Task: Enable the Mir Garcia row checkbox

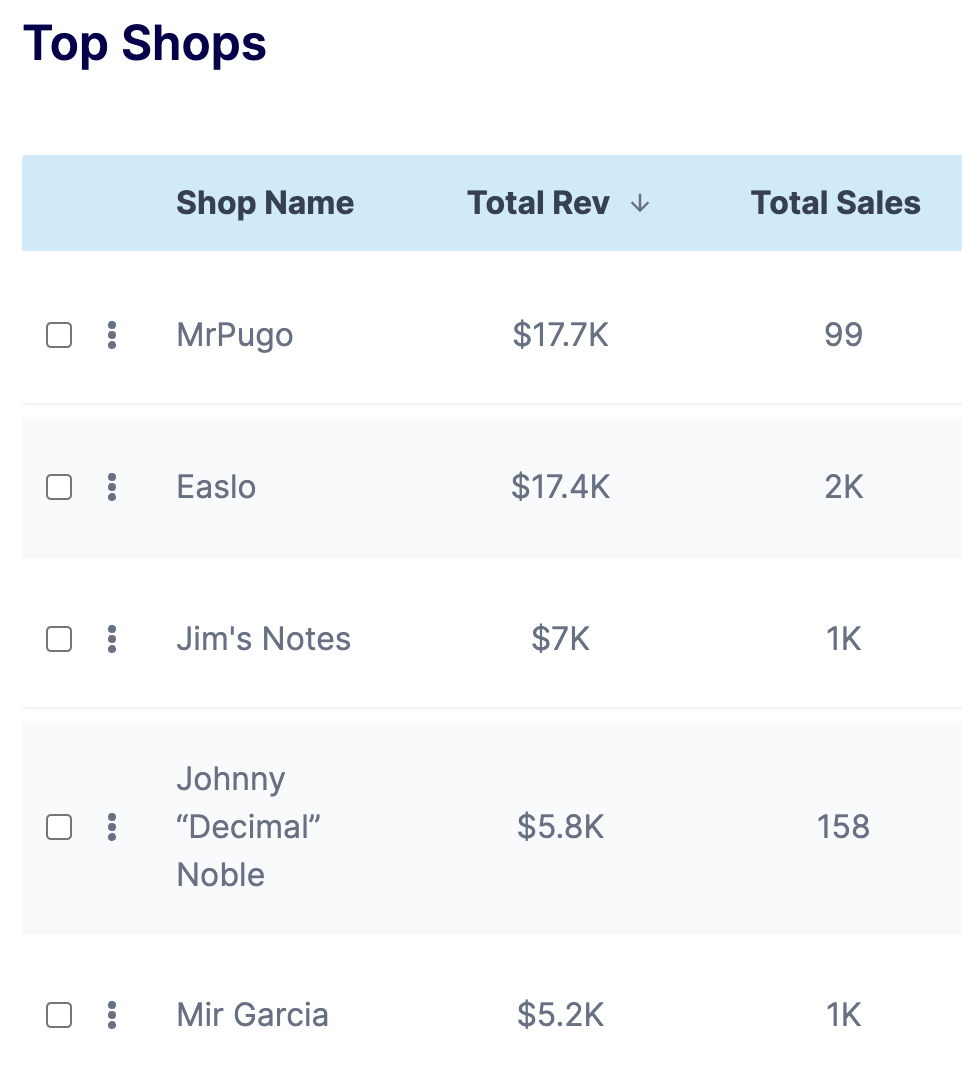Action: pyautogui.click(x=59, y=1015)
